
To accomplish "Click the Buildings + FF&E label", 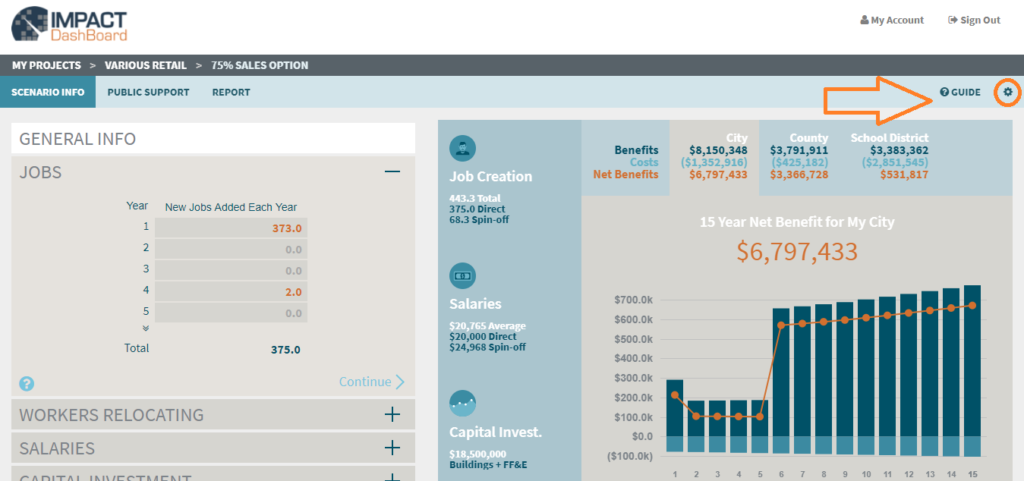I will (487, 464).
